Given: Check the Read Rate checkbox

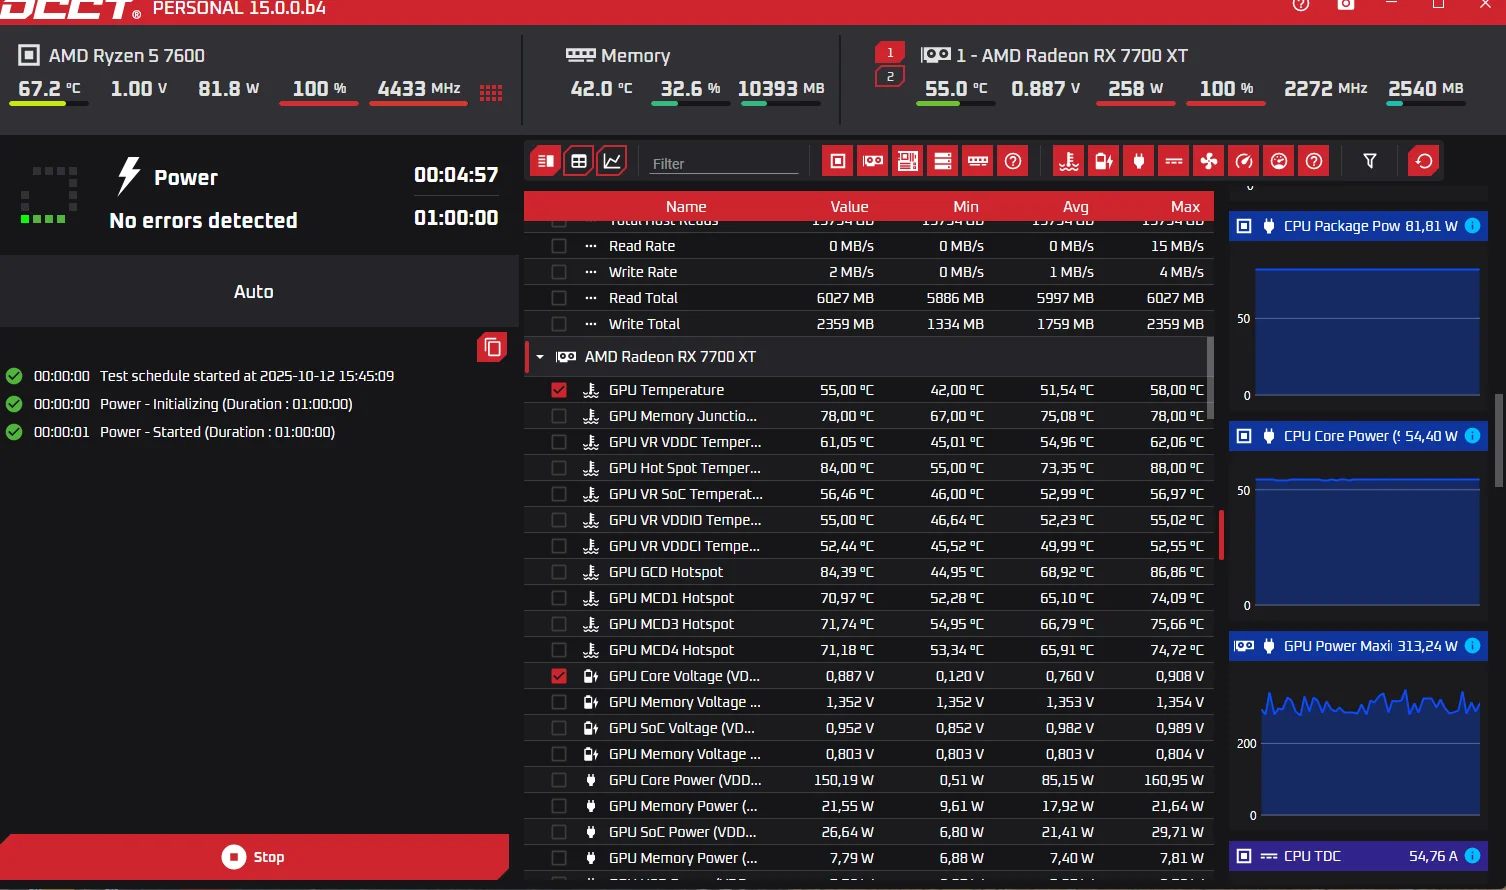Looking at the screenshot, I should pyautogui.click(x=559, y=246).
